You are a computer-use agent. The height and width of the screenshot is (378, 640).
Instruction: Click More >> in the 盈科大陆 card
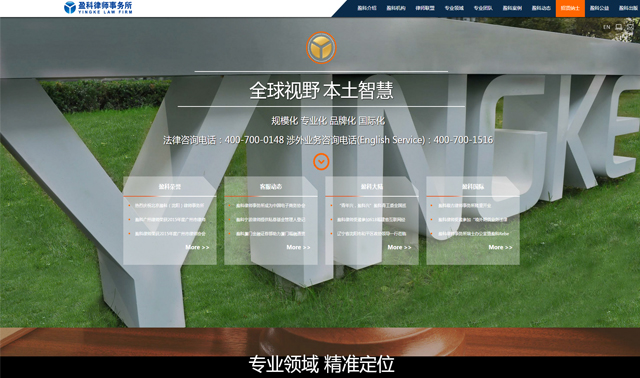click(x=399, y=247)
